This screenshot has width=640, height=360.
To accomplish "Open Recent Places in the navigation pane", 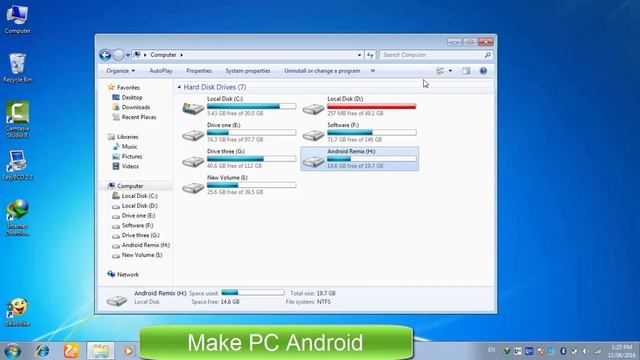I will click(139, 117).
